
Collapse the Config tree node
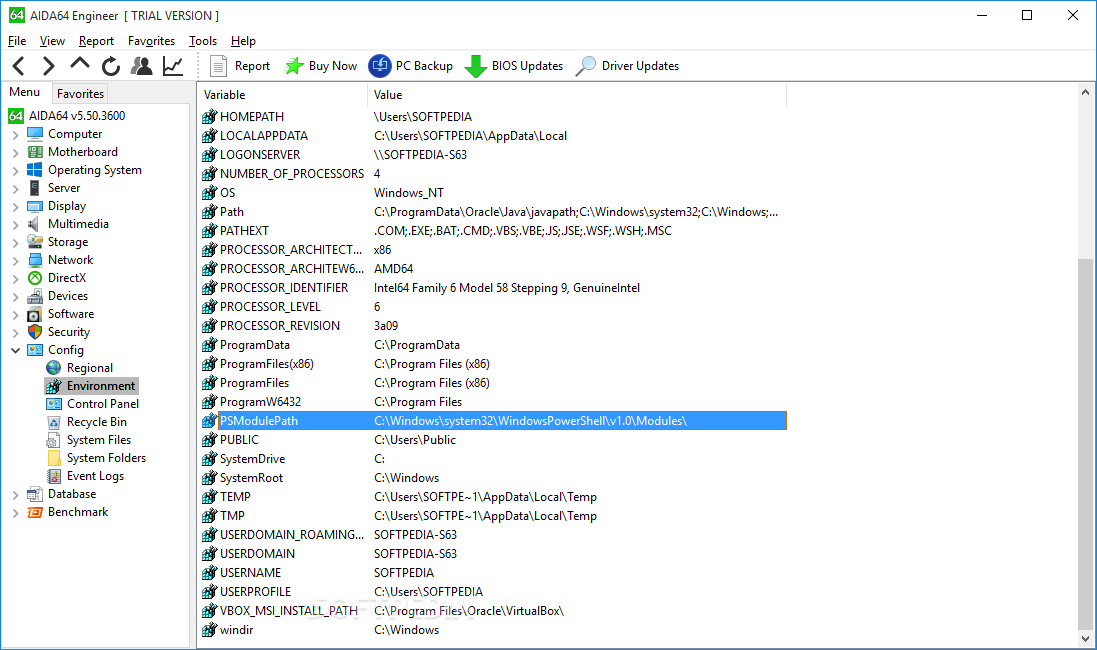15,351
